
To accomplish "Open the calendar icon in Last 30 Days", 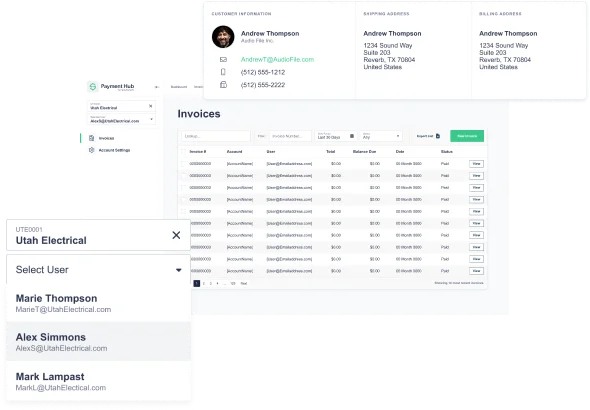I will point(352,136).
